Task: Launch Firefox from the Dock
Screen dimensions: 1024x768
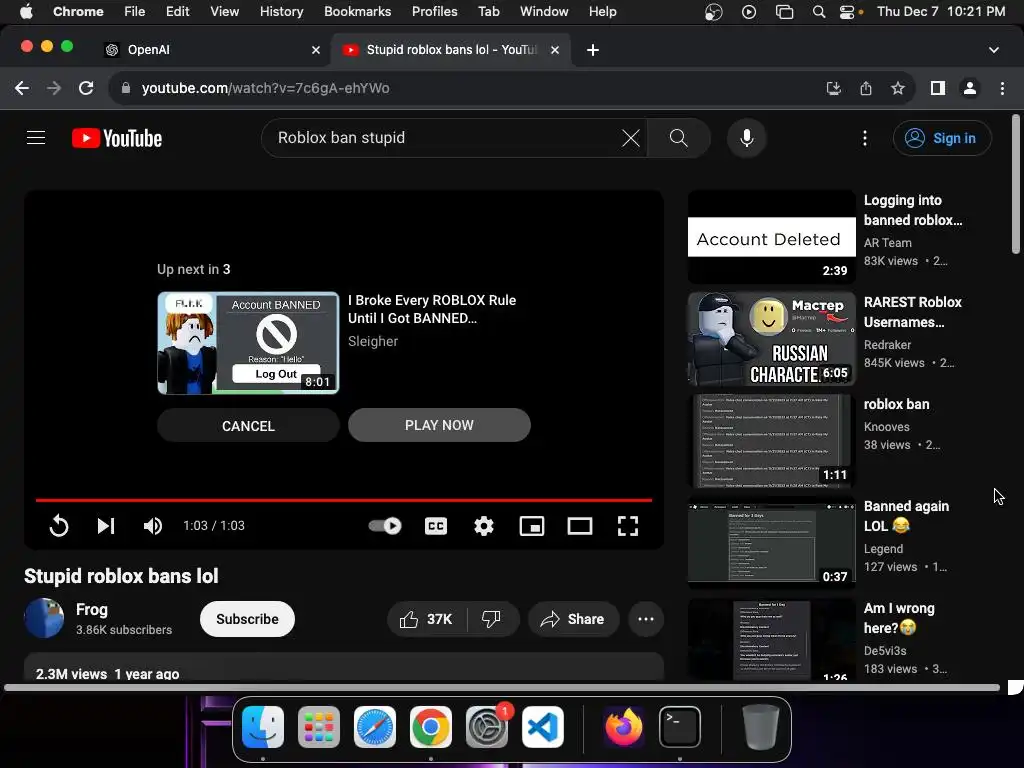Action: coord(623,727)
